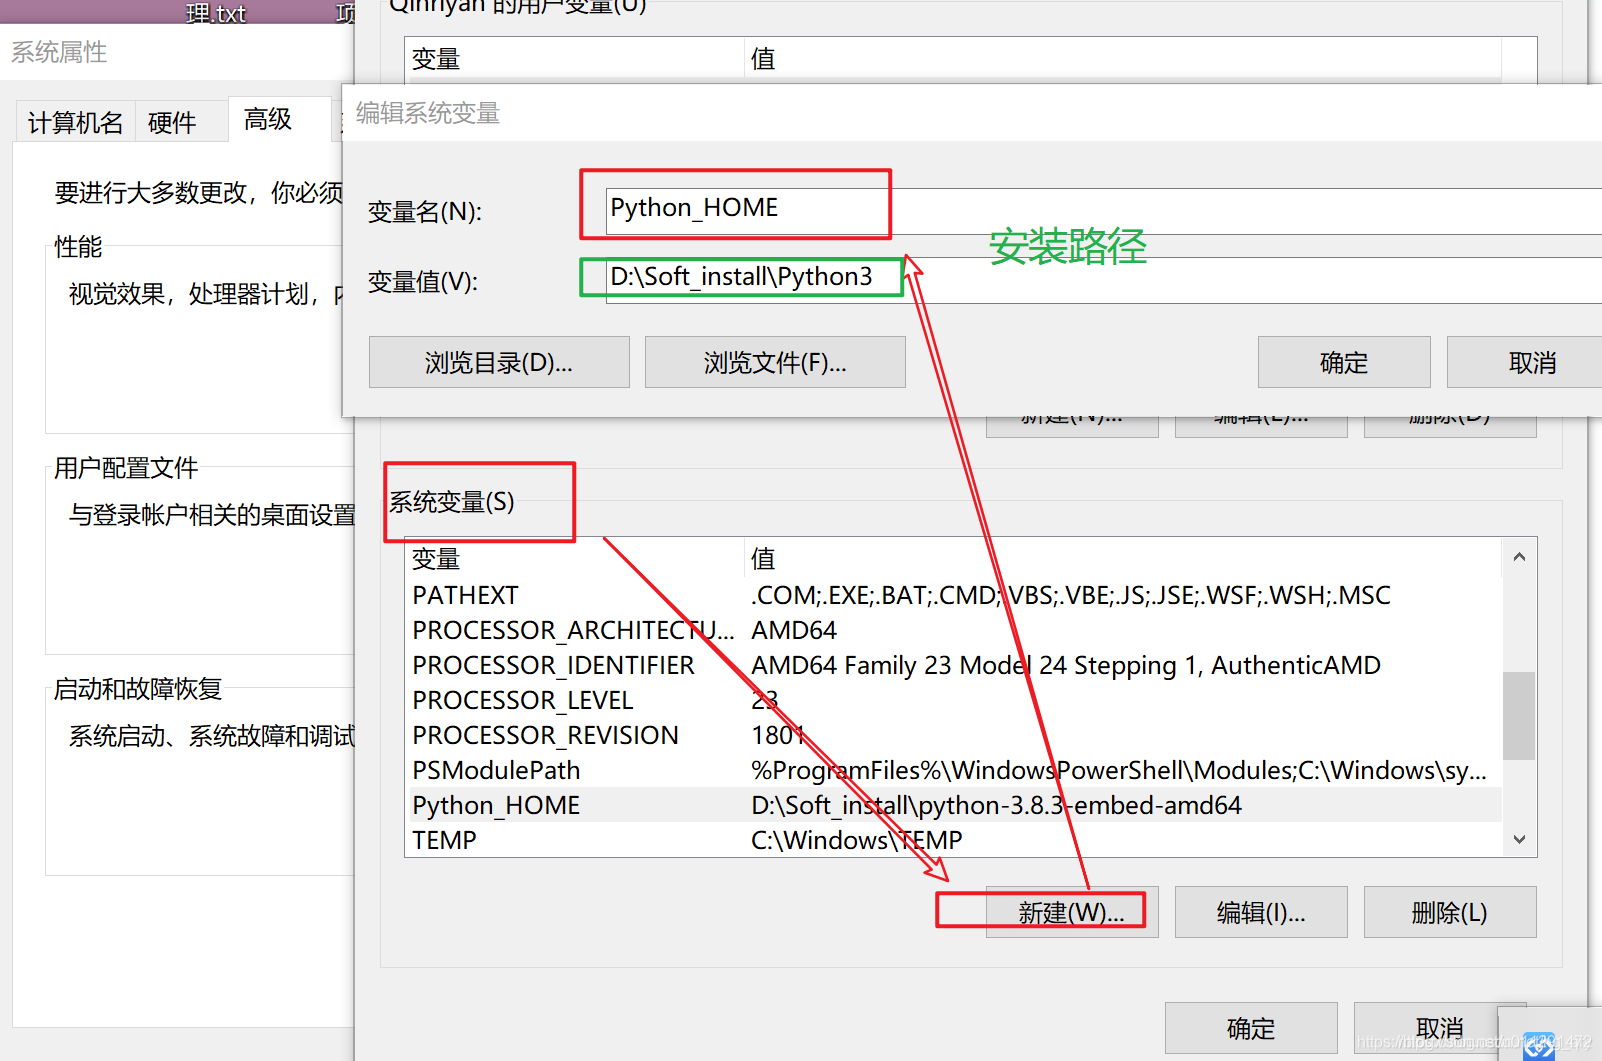
Task: Click the scrollbar down arrow in system variables
Action: point(1519,839)
